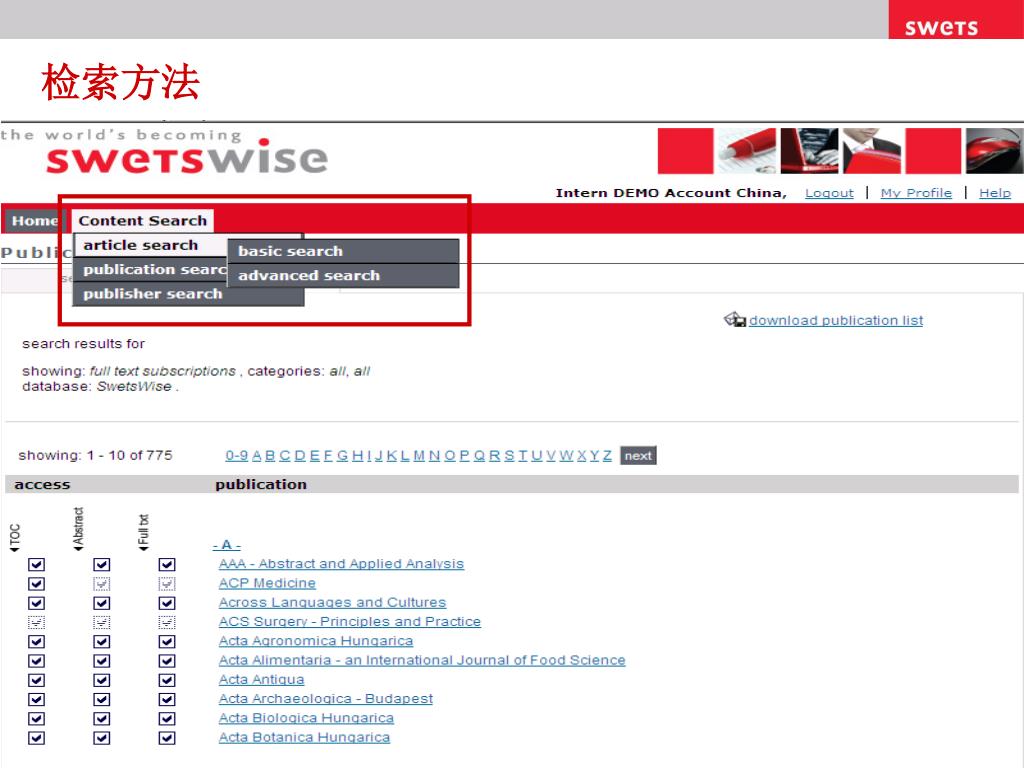Select article search menu entry

tap(151, 245)
